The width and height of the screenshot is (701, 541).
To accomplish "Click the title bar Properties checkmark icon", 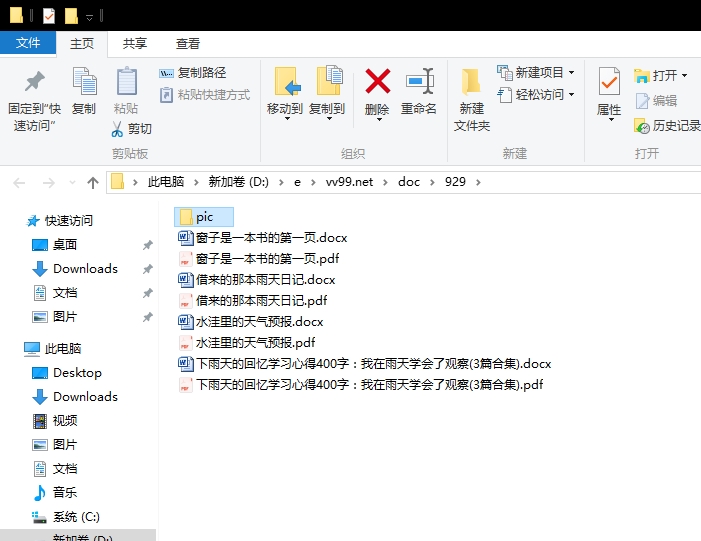I will 48,16.
